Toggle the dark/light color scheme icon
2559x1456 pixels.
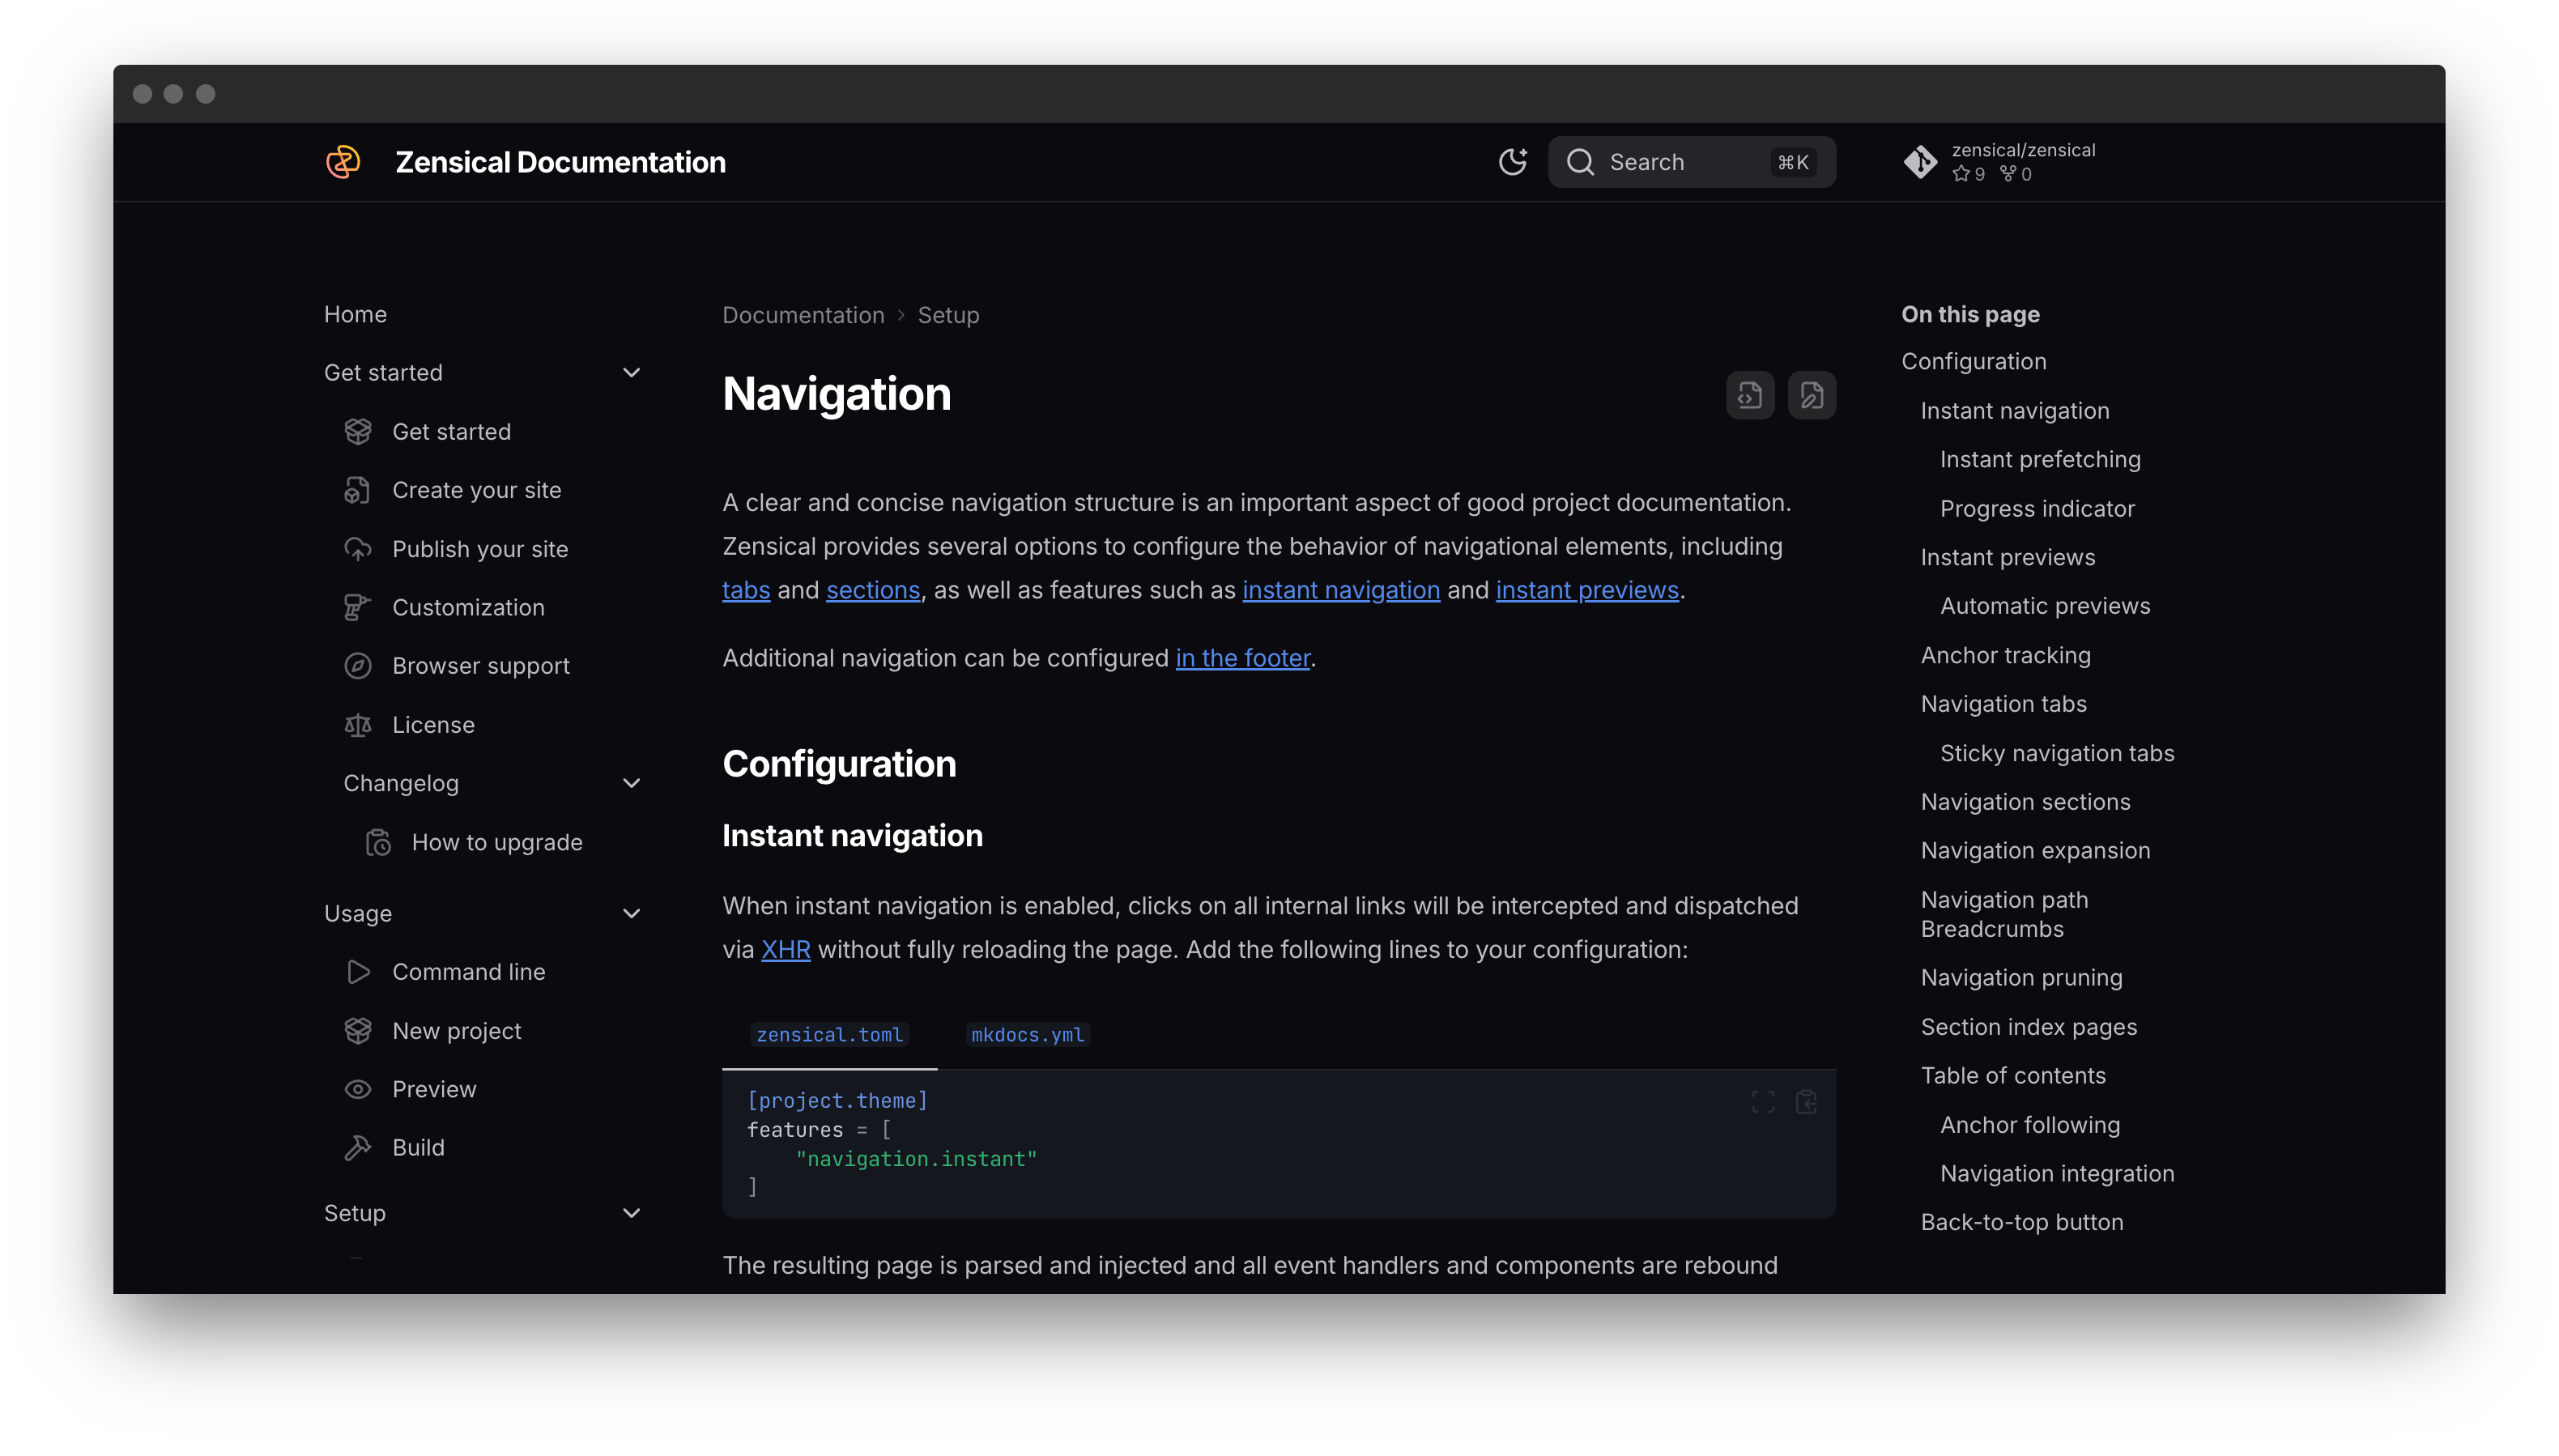[x=1512, y=162]
